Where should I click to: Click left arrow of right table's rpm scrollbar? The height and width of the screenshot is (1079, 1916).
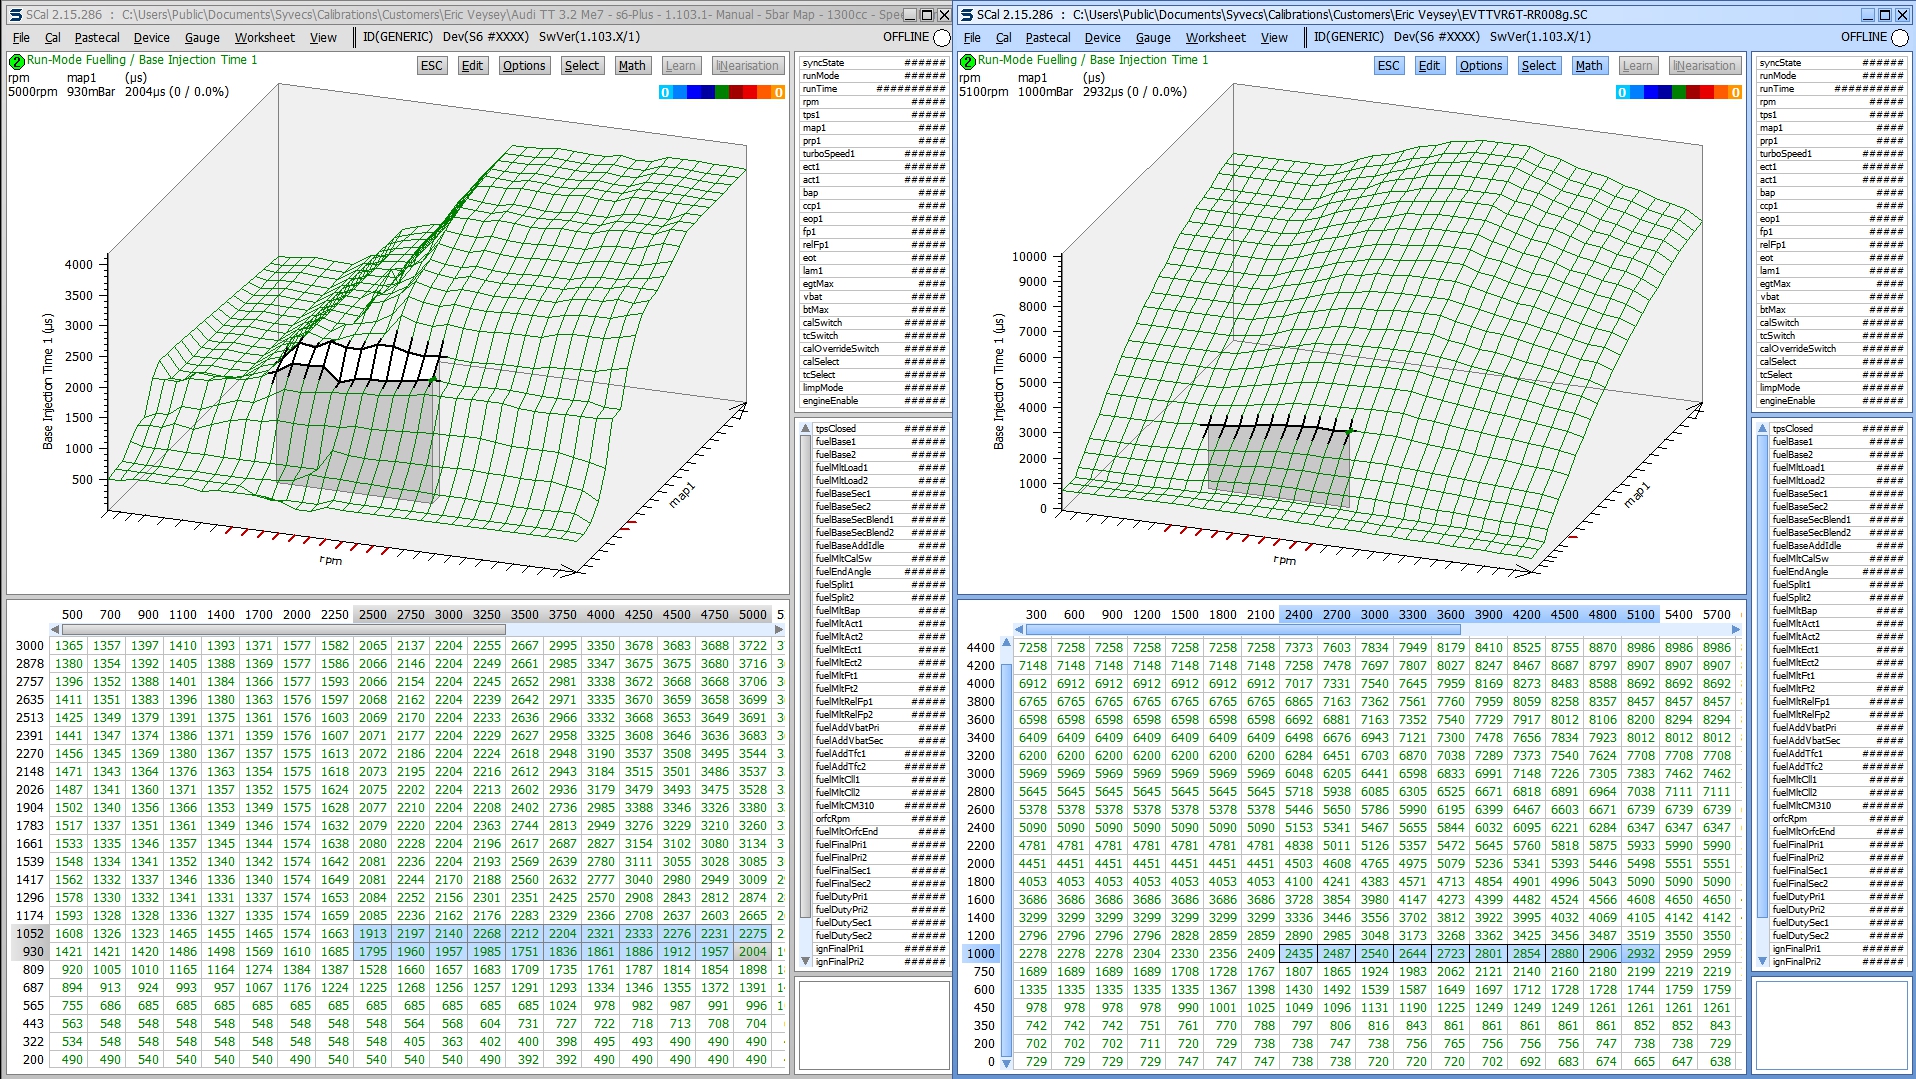pos(1019,630)
